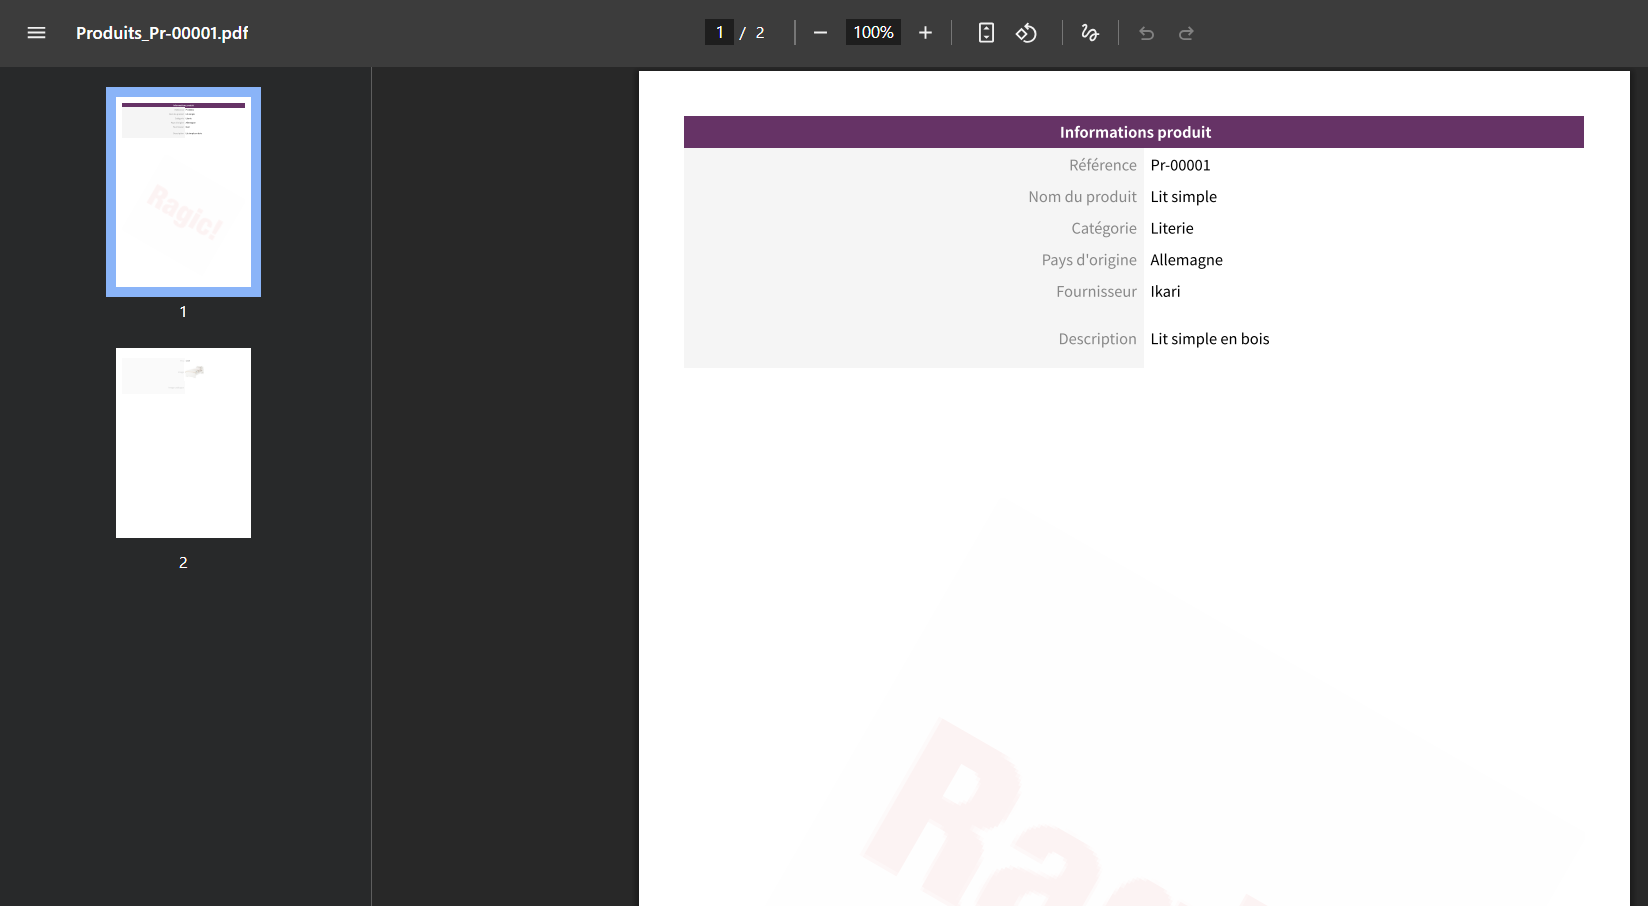Click the 100% zoom level field
This screenshot has height=906, width=1648.
pos(873,33)
